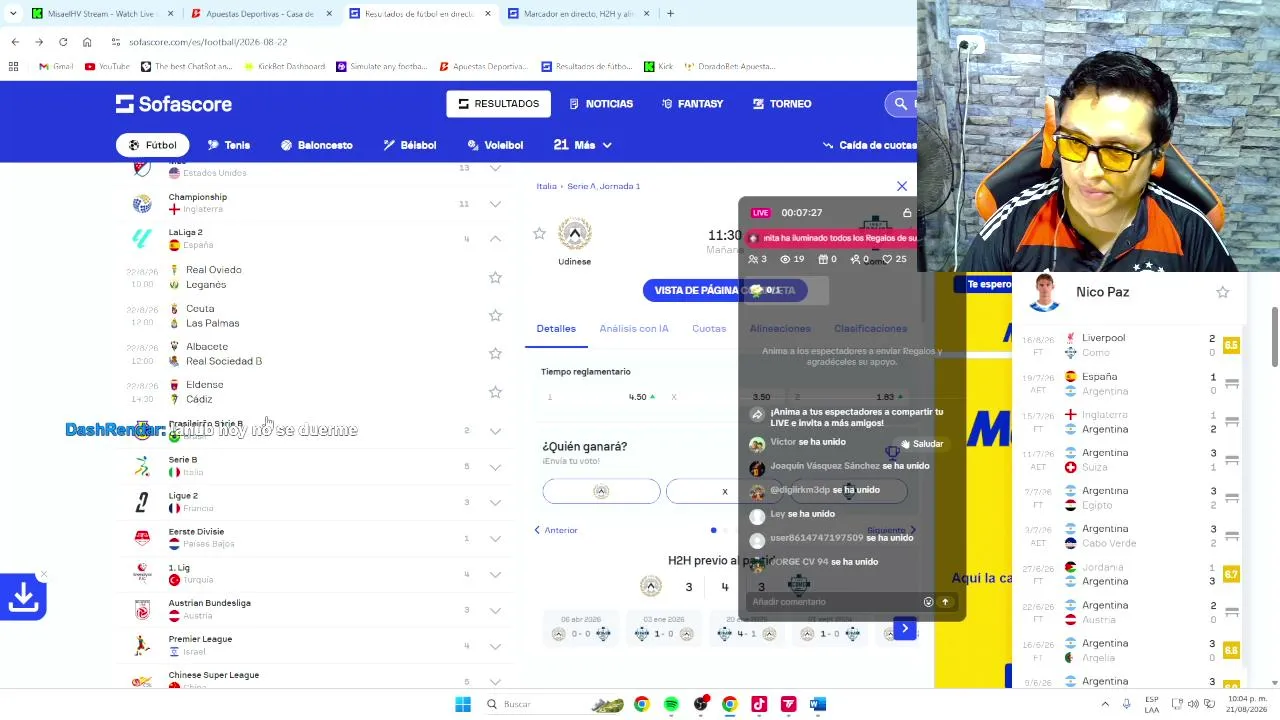Image resolution: width=1280 pixels, height=720 pixels.
Task: Open the Windows Start menu
Action: tap(463, 704)
